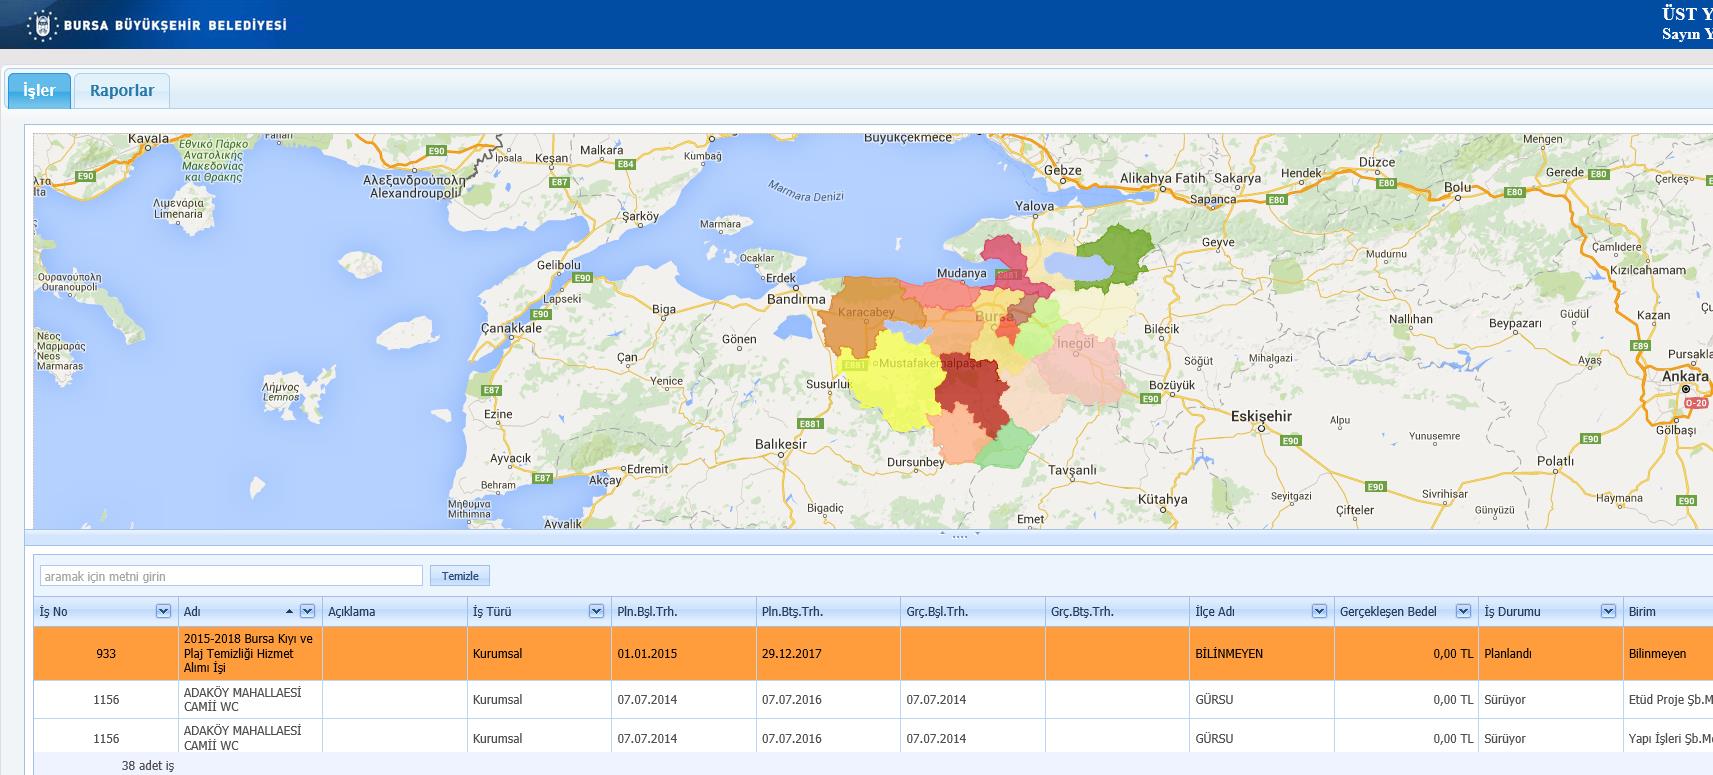Switch to the İşler tab
The image size is (1713, 775).
[39, 90]
